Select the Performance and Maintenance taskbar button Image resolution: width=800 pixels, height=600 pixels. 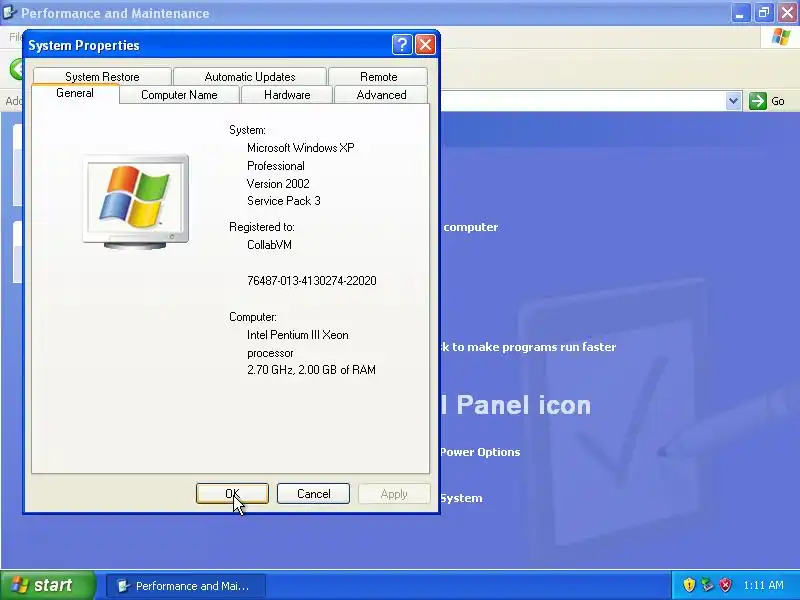pos(186,586)
